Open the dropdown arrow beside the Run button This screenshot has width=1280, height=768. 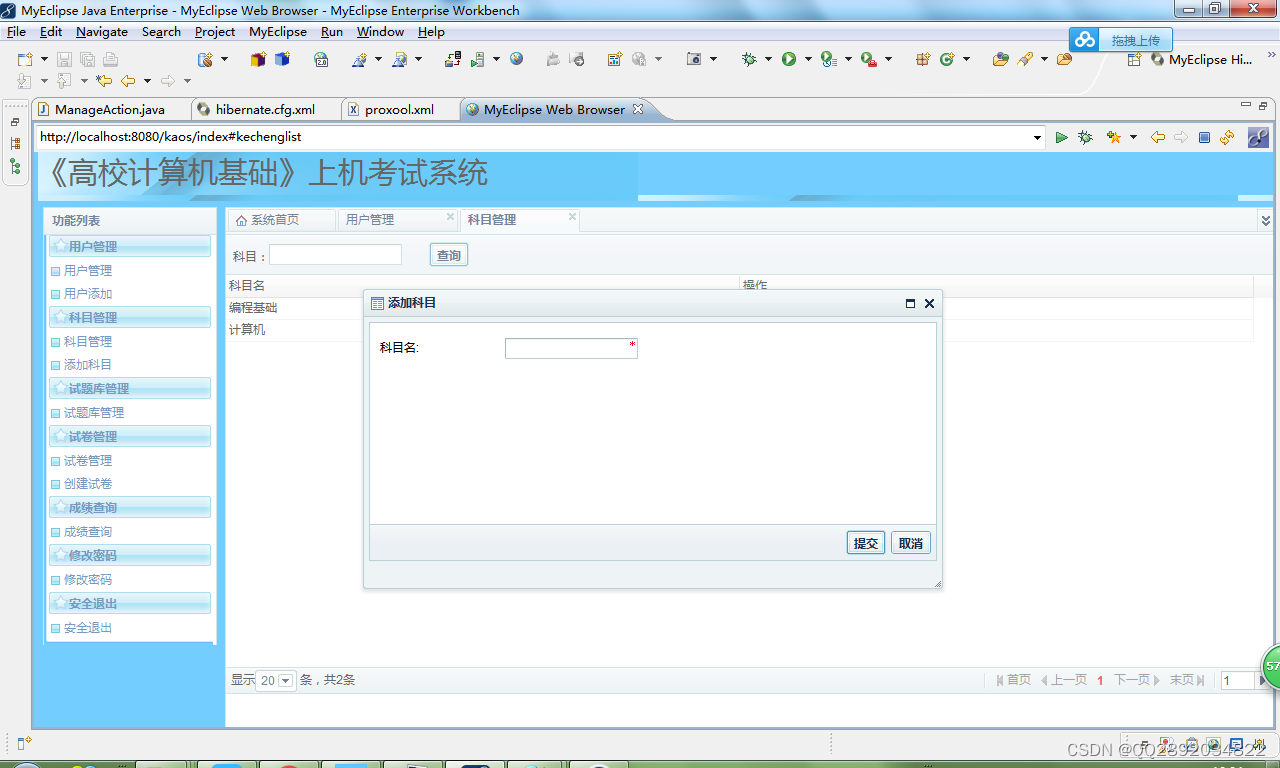click(807, 60)
